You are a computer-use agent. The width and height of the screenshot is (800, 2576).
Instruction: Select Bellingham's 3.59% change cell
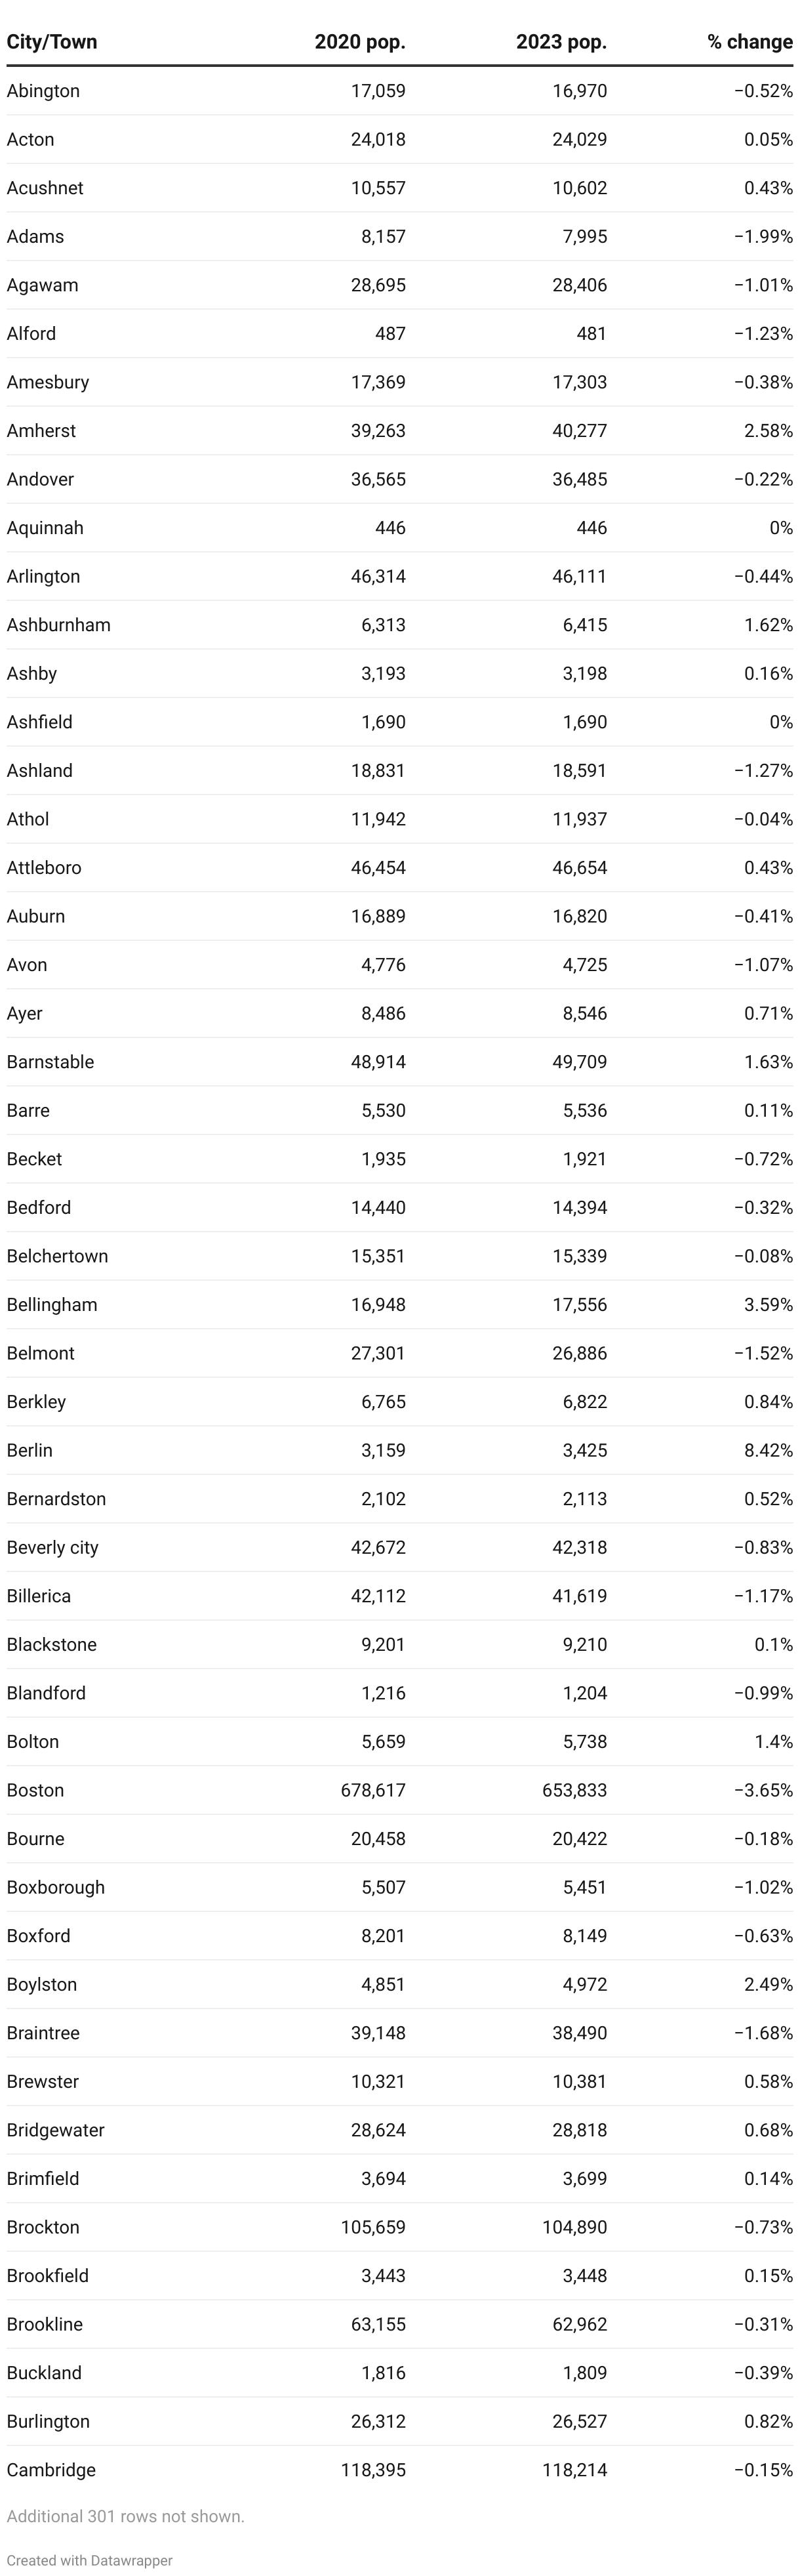pyautogui.click(x=768, y=1305)
